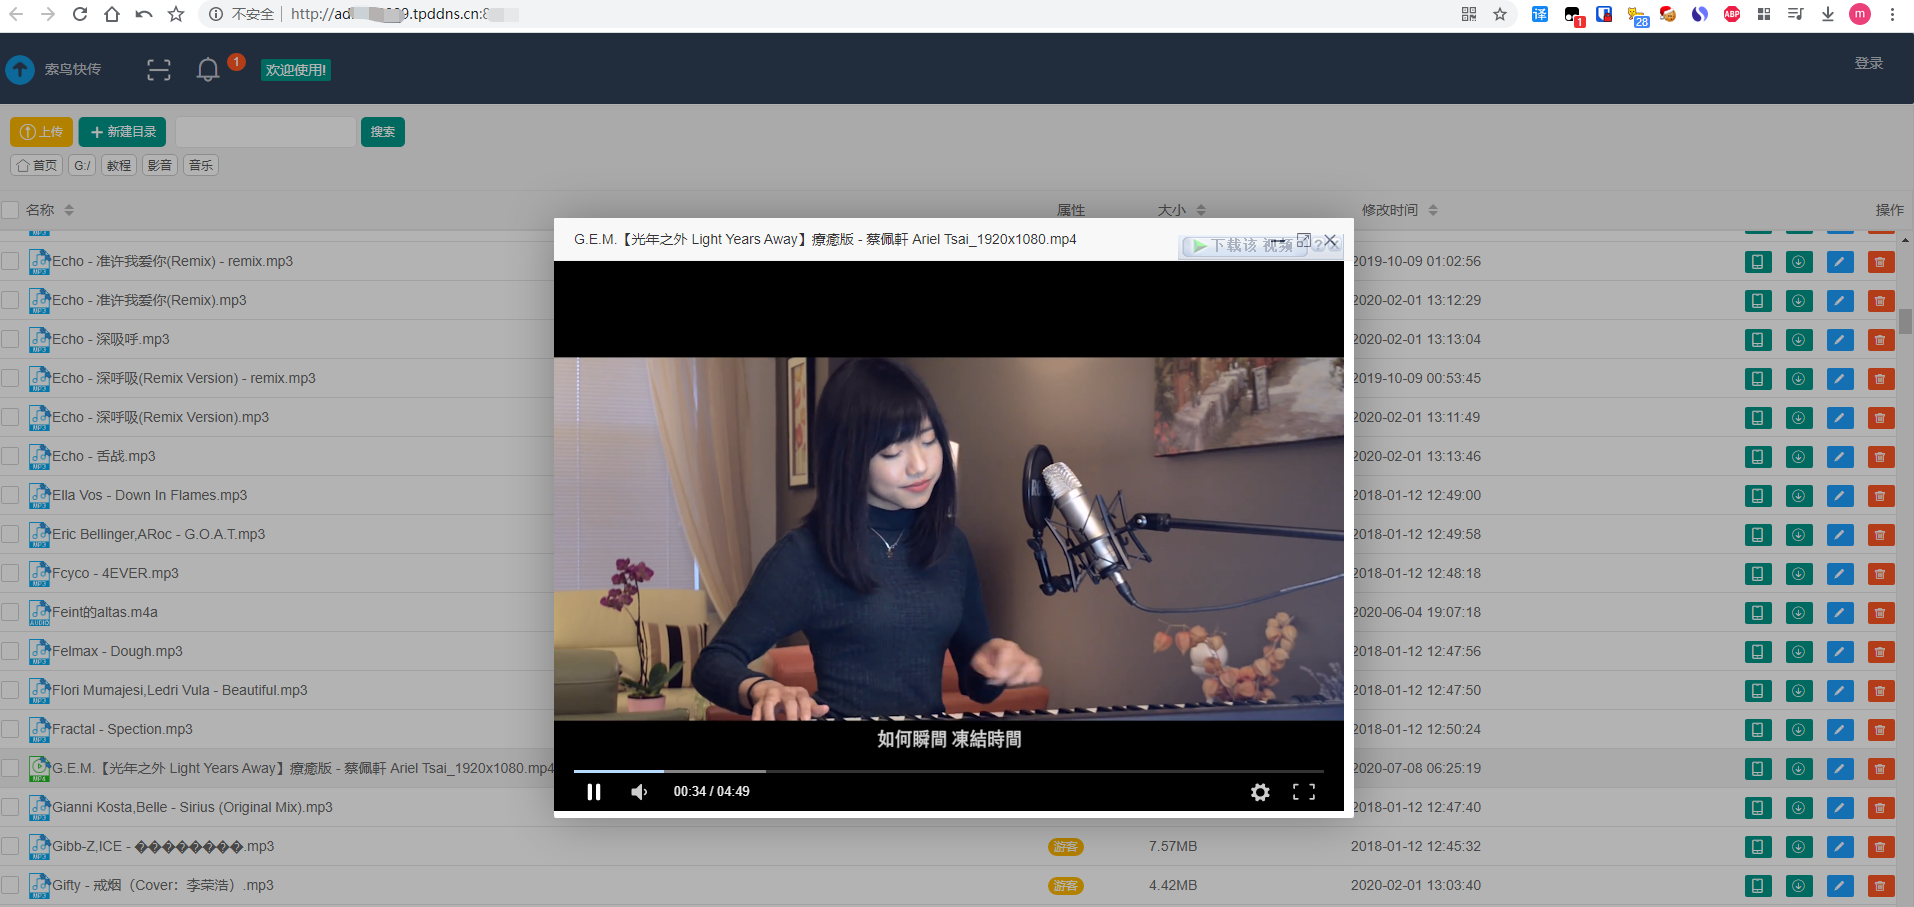
Task: Open QR/mobile view for file dated 2019-10-09 01:02:56
Action: (x=1757, y=262)
